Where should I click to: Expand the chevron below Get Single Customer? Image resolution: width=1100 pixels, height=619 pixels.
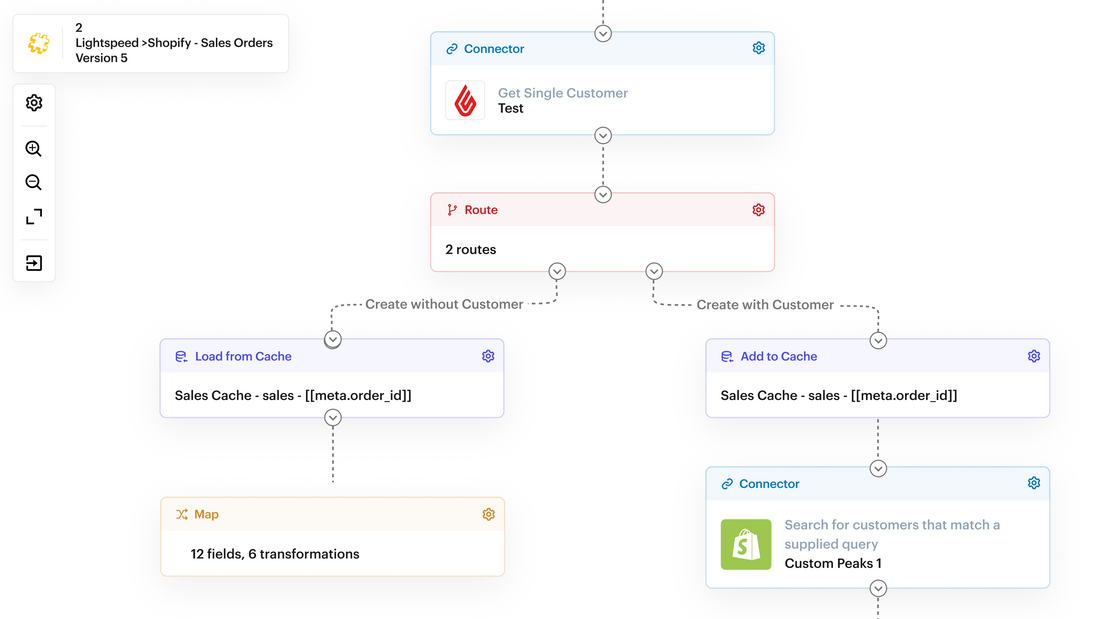click(603, 135)
